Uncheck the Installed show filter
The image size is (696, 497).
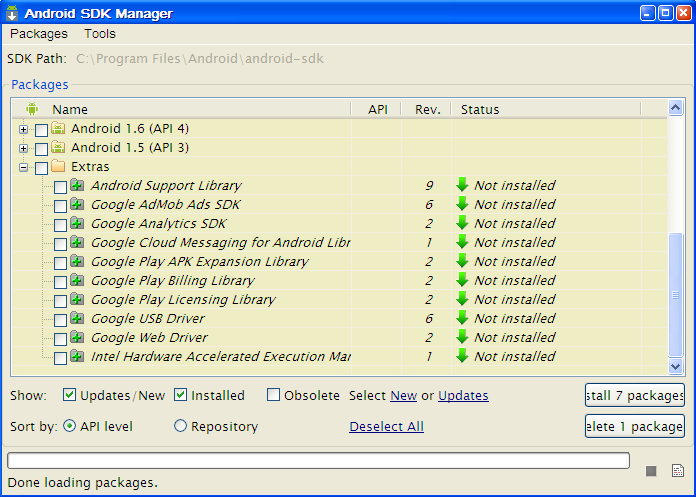coord(180,394)
